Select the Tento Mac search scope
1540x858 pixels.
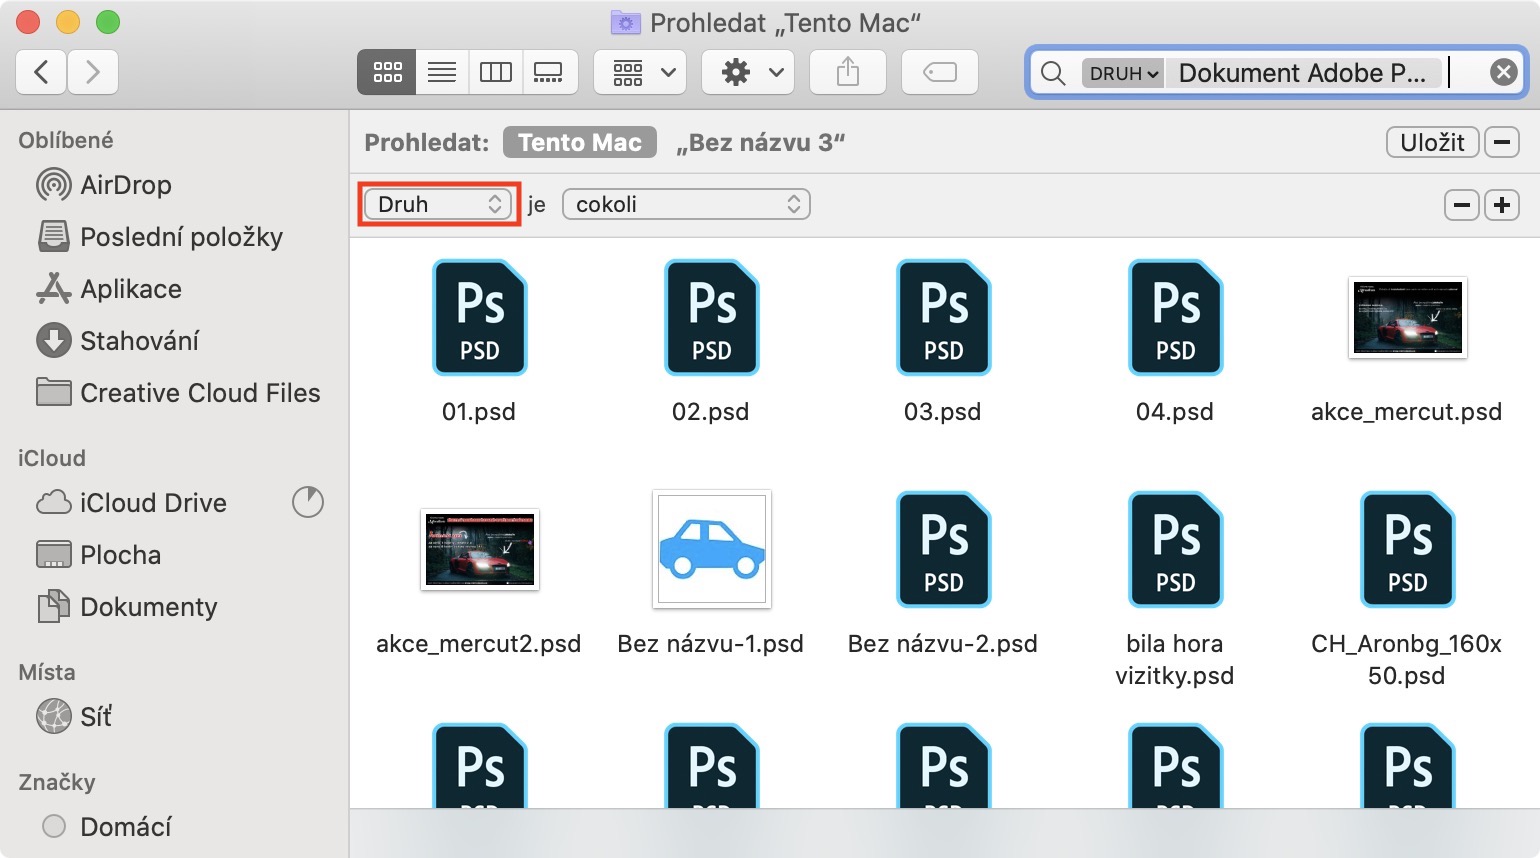pyautogui.click(x=579, y=142)
